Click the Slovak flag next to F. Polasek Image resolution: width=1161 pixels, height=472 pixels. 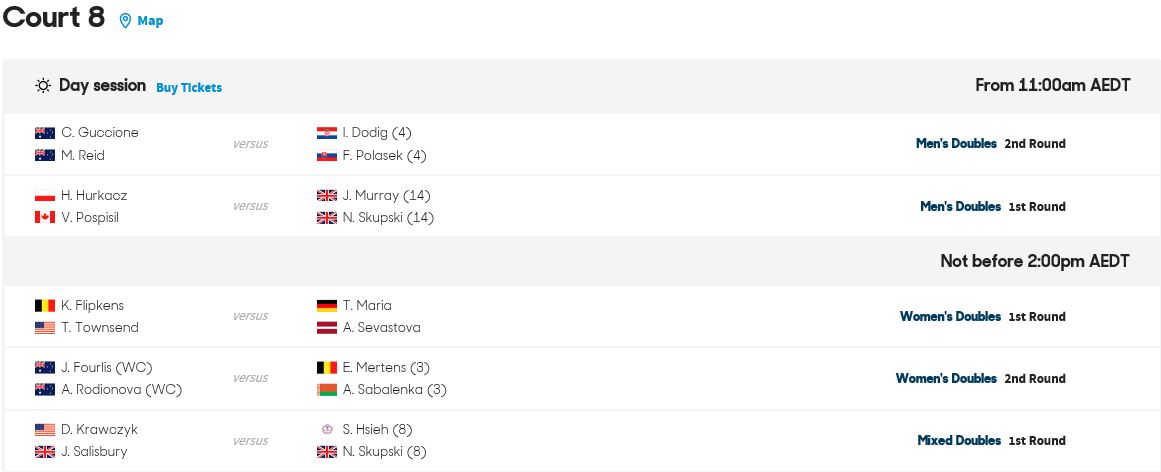point(327,156)
